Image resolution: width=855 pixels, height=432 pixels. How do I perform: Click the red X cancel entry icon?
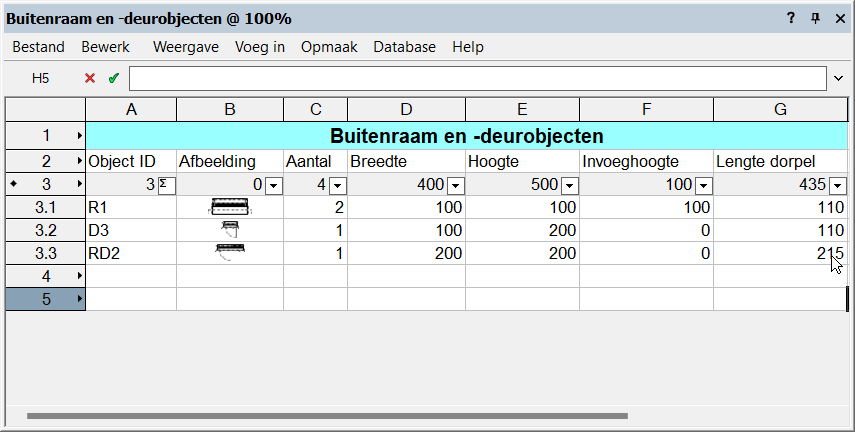tap(90, 78)
